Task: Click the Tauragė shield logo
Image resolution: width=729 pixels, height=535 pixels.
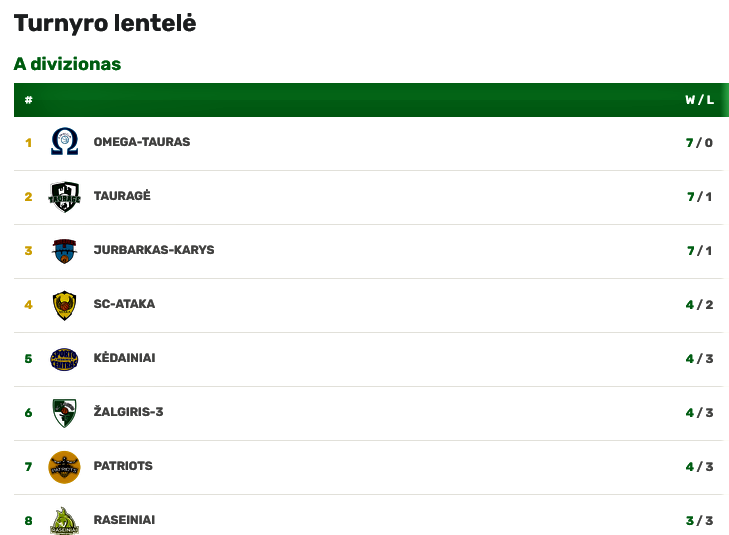Action: tap(64, 197)
